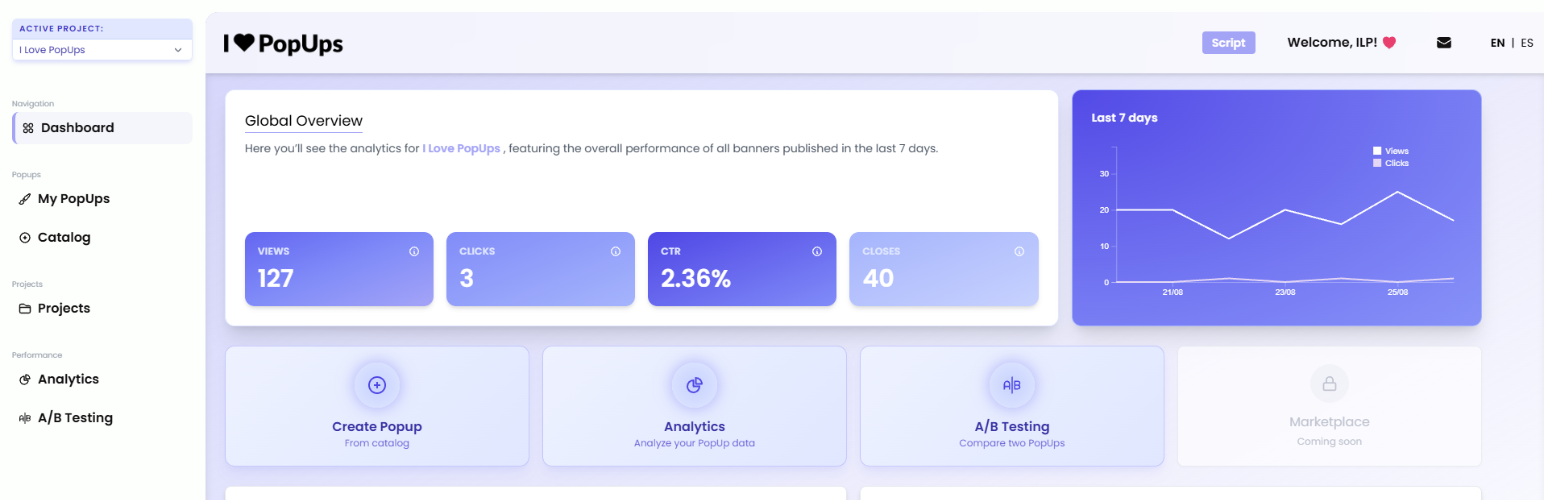Click the Create Popup plus icon
This screenshot has height=500, width=1544.
pyautogui.click(x=377, y=385)
